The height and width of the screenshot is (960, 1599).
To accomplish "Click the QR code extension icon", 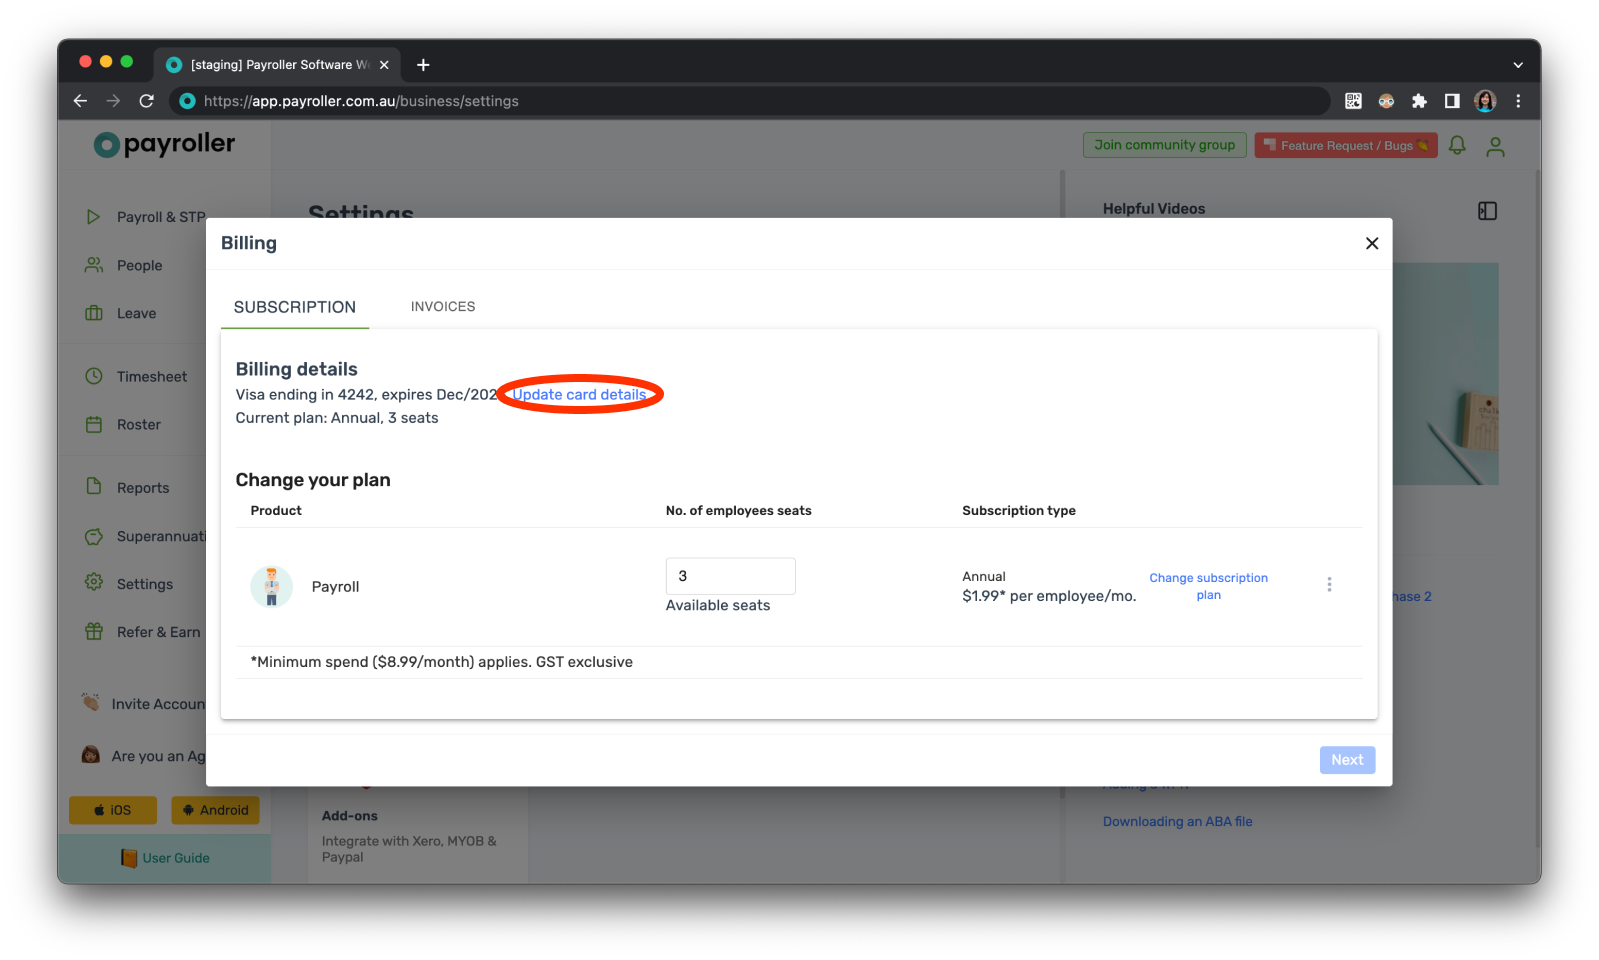I will pos(1353,101).
